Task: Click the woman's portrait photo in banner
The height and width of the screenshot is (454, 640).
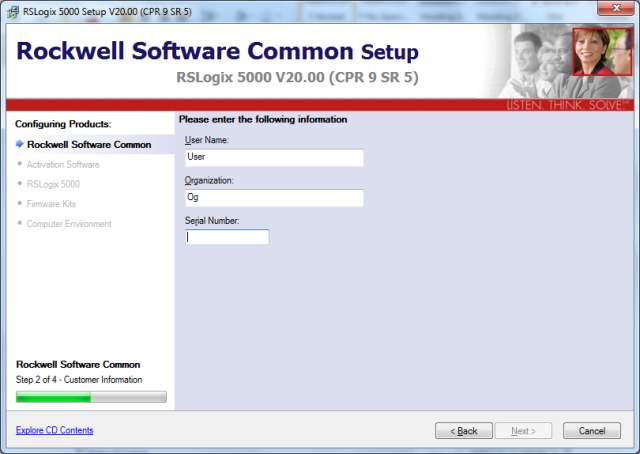Action: (x=602, y=52)
